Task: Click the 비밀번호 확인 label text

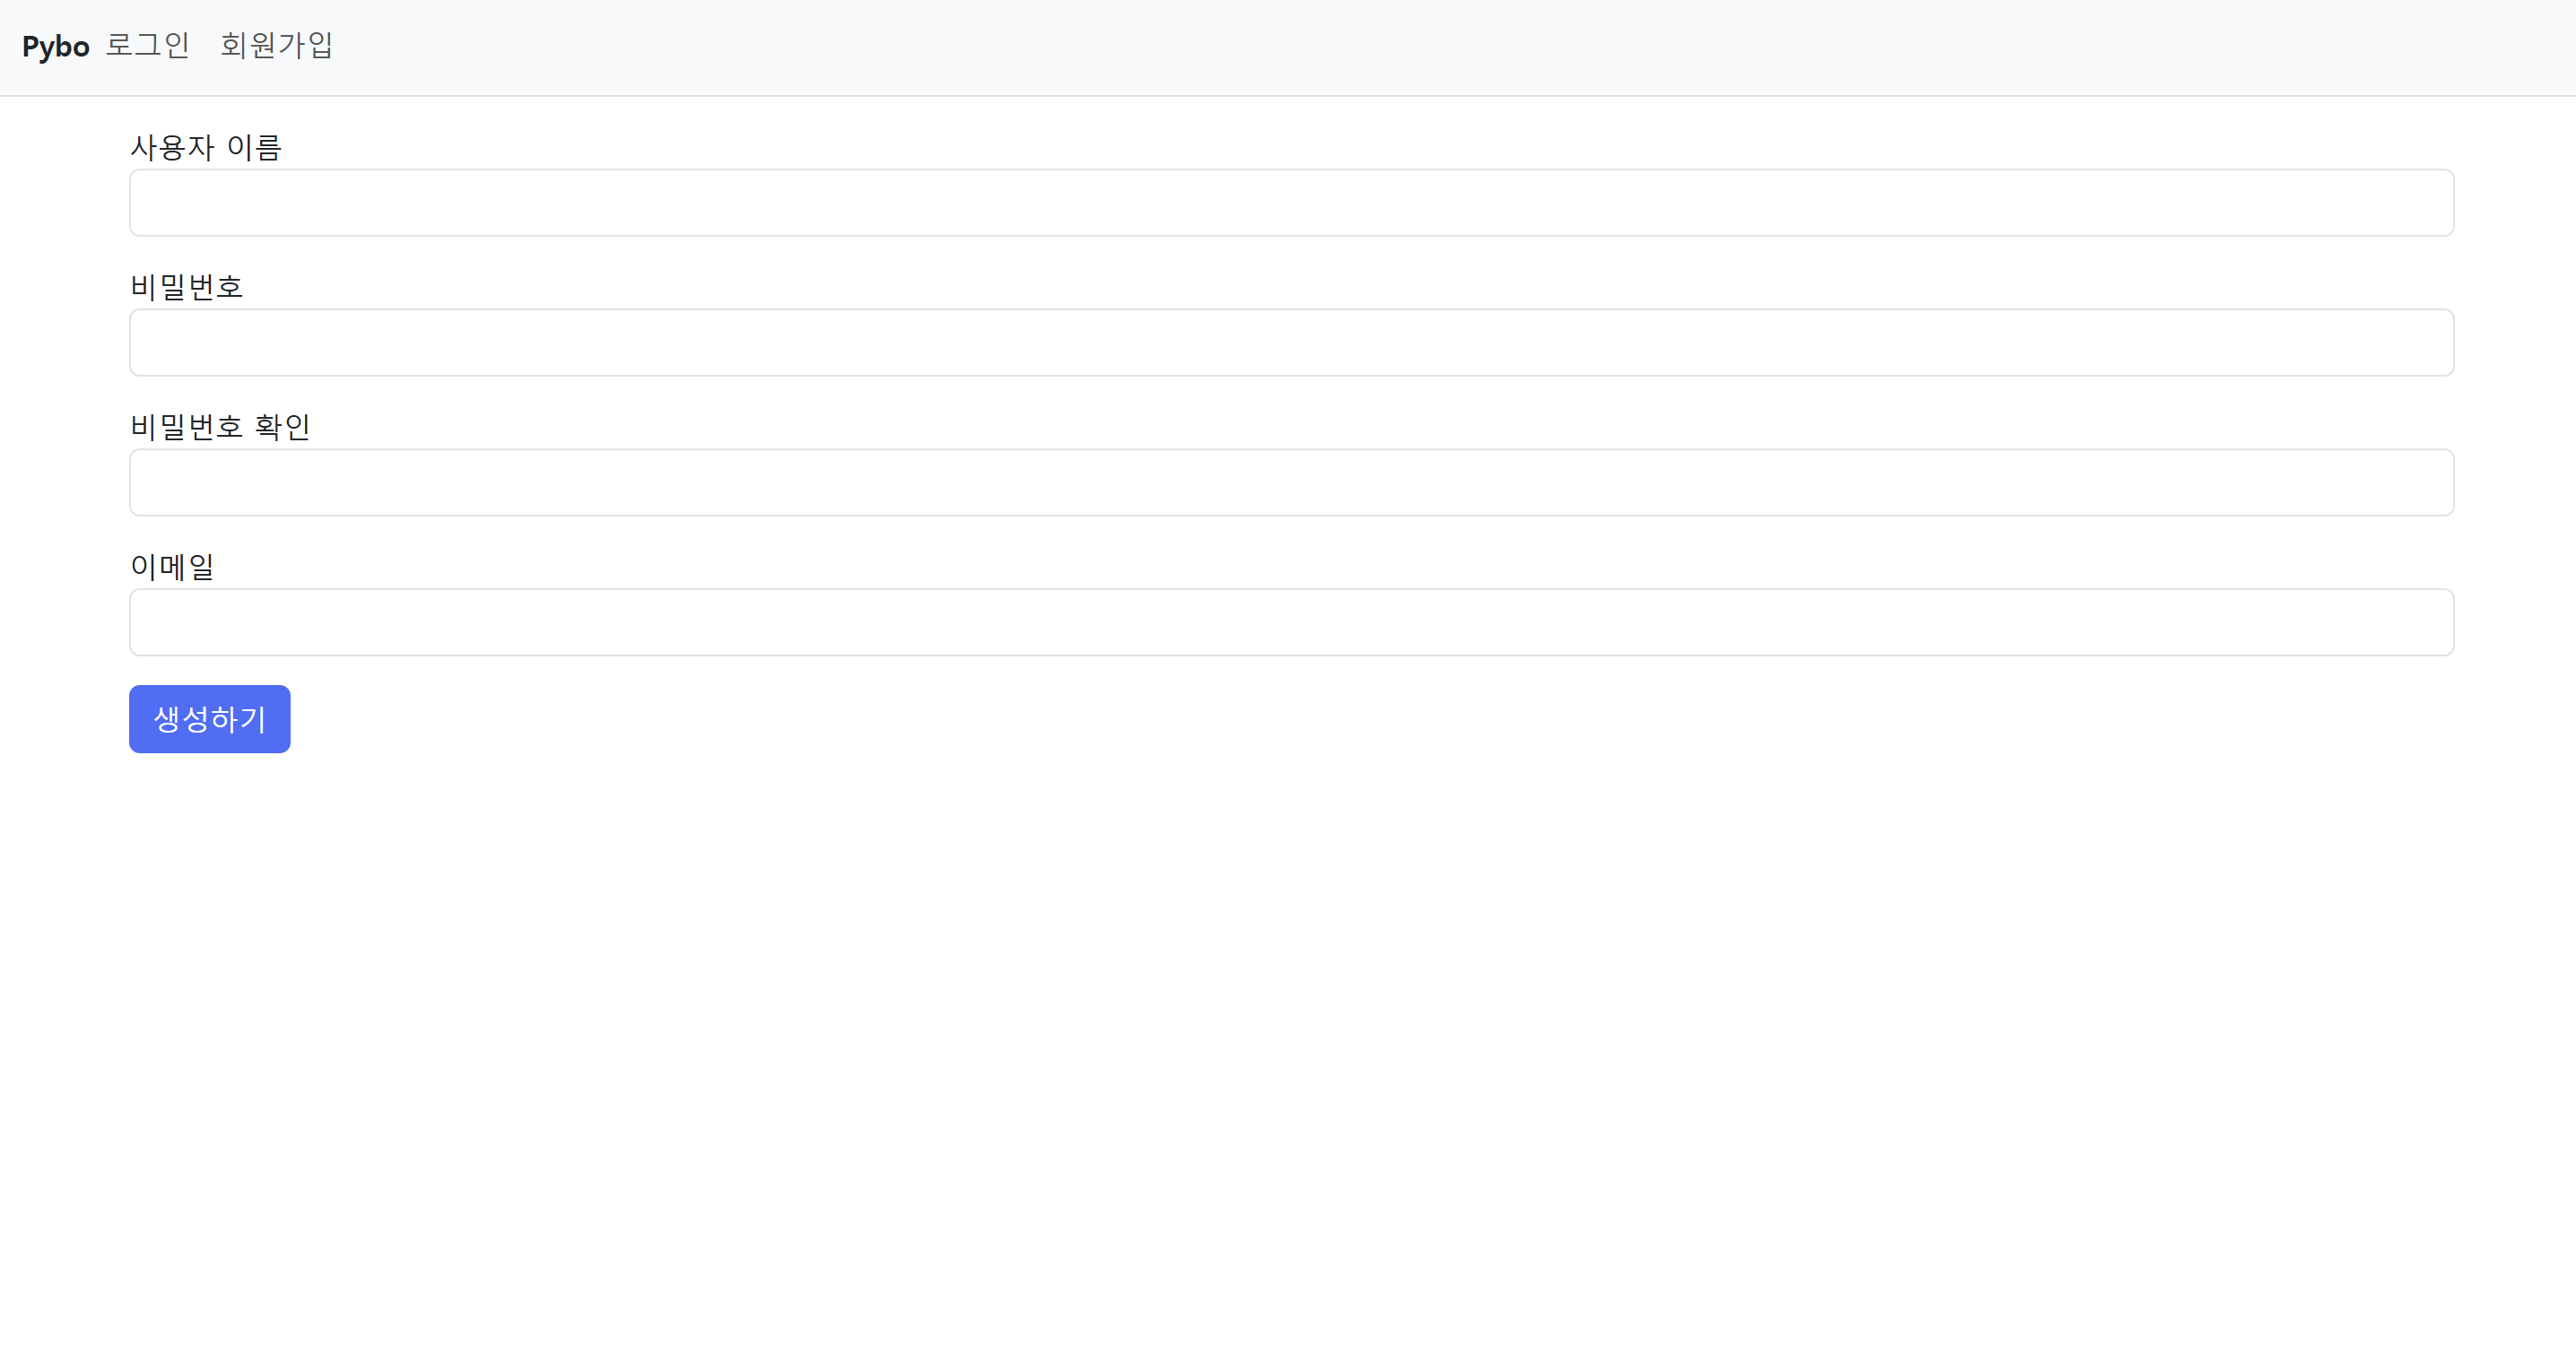Action: coord(220,427)
